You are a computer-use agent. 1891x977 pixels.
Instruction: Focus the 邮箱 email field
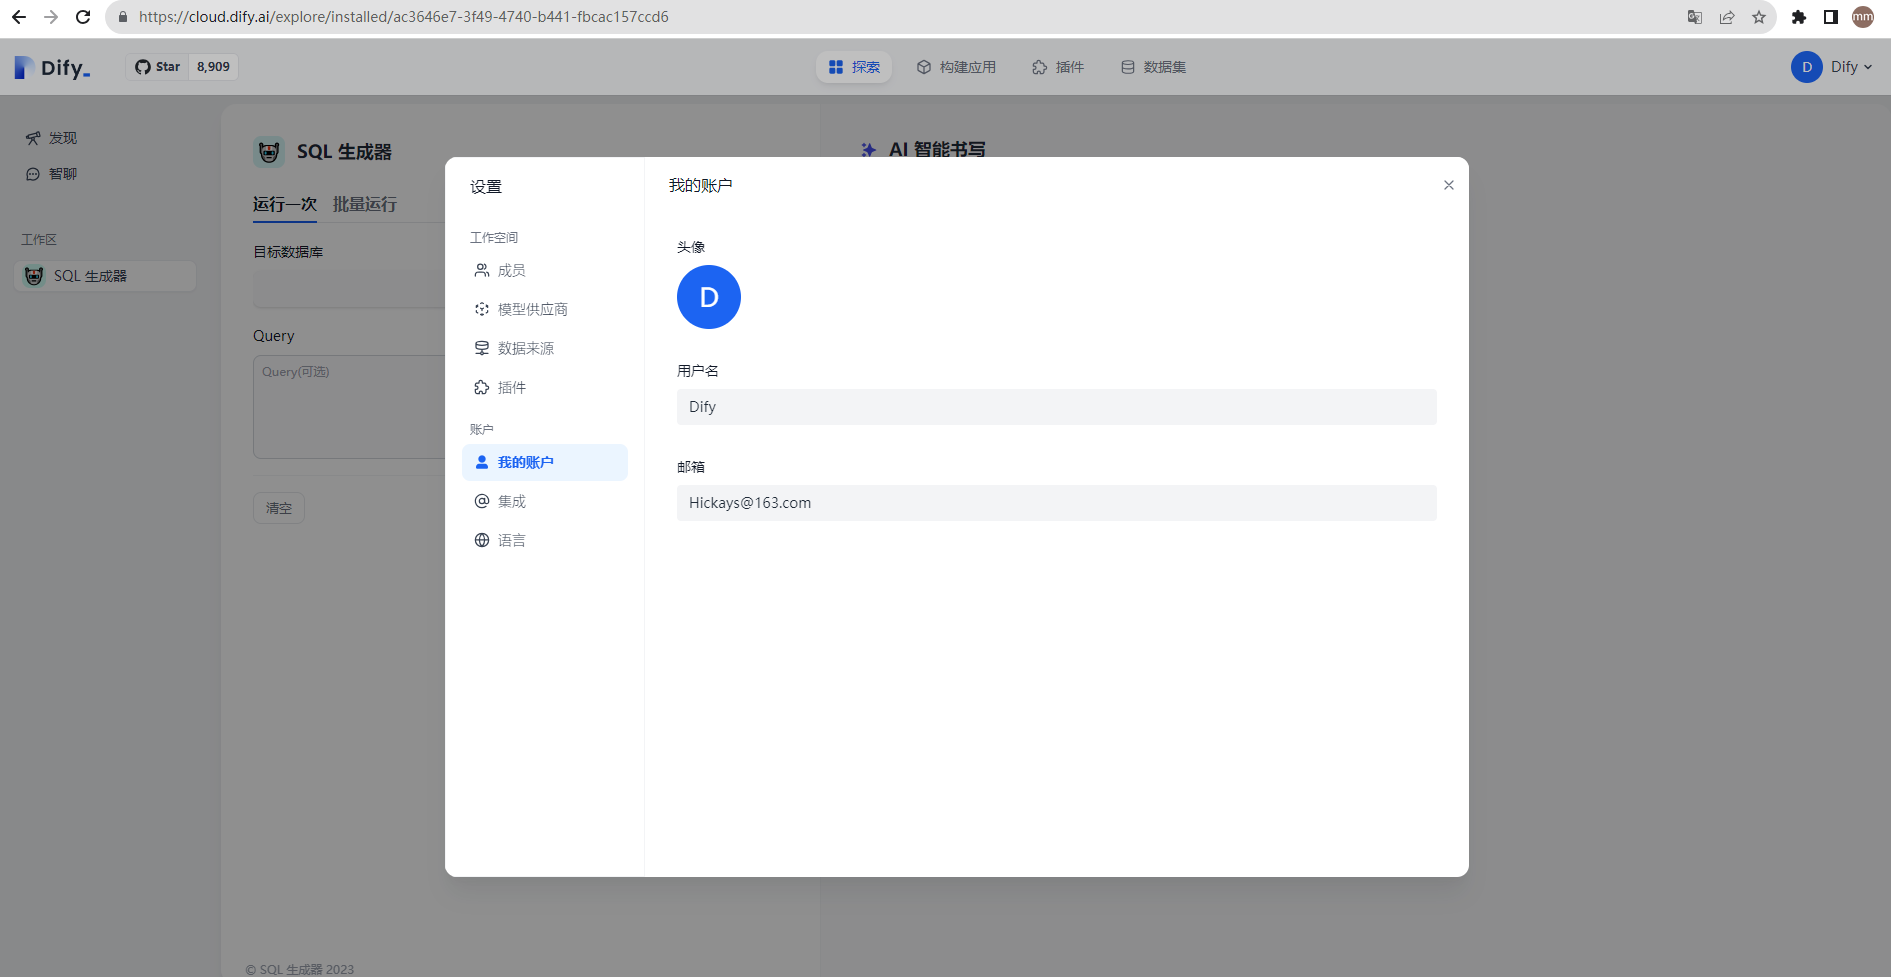[x=1056, y=503]
